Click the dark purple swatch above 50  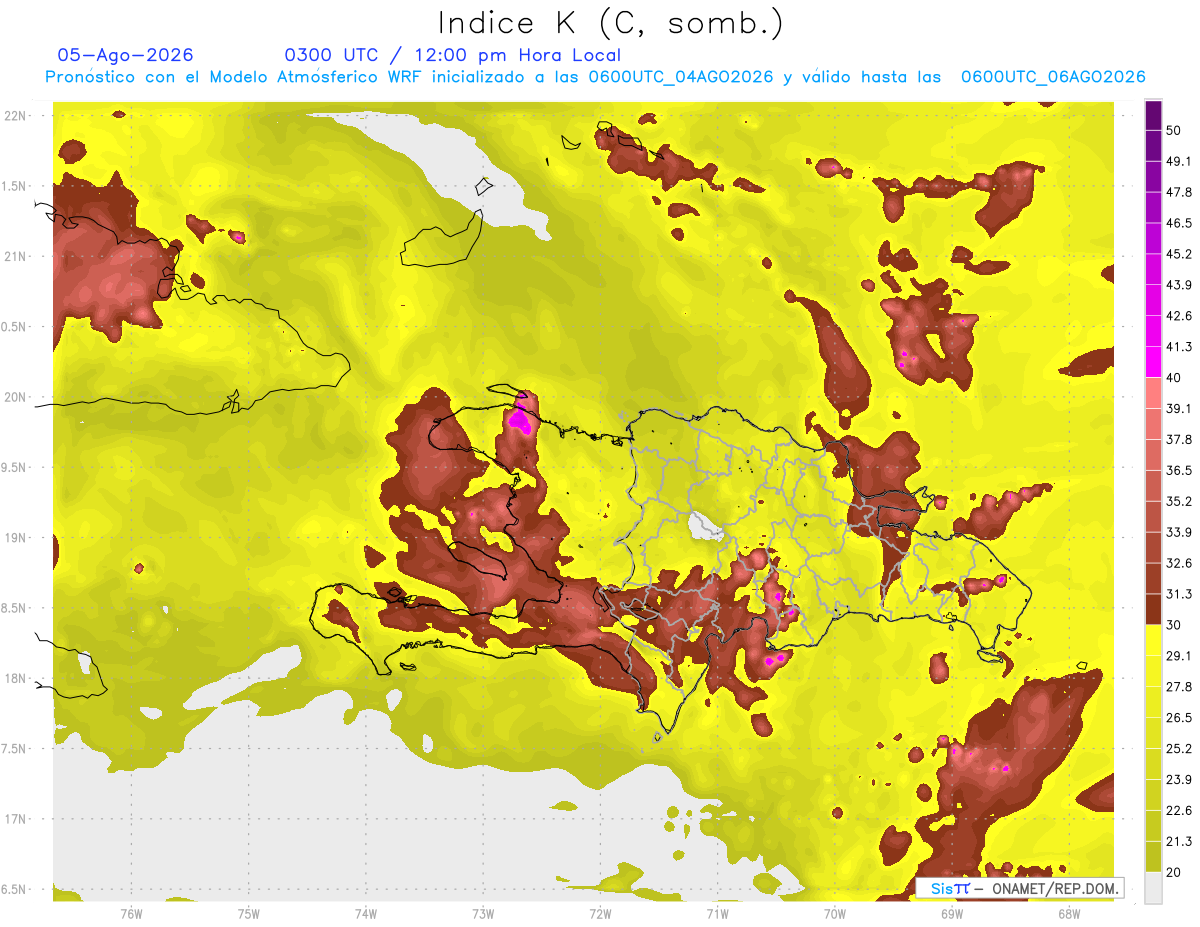tap(1154, 116)
